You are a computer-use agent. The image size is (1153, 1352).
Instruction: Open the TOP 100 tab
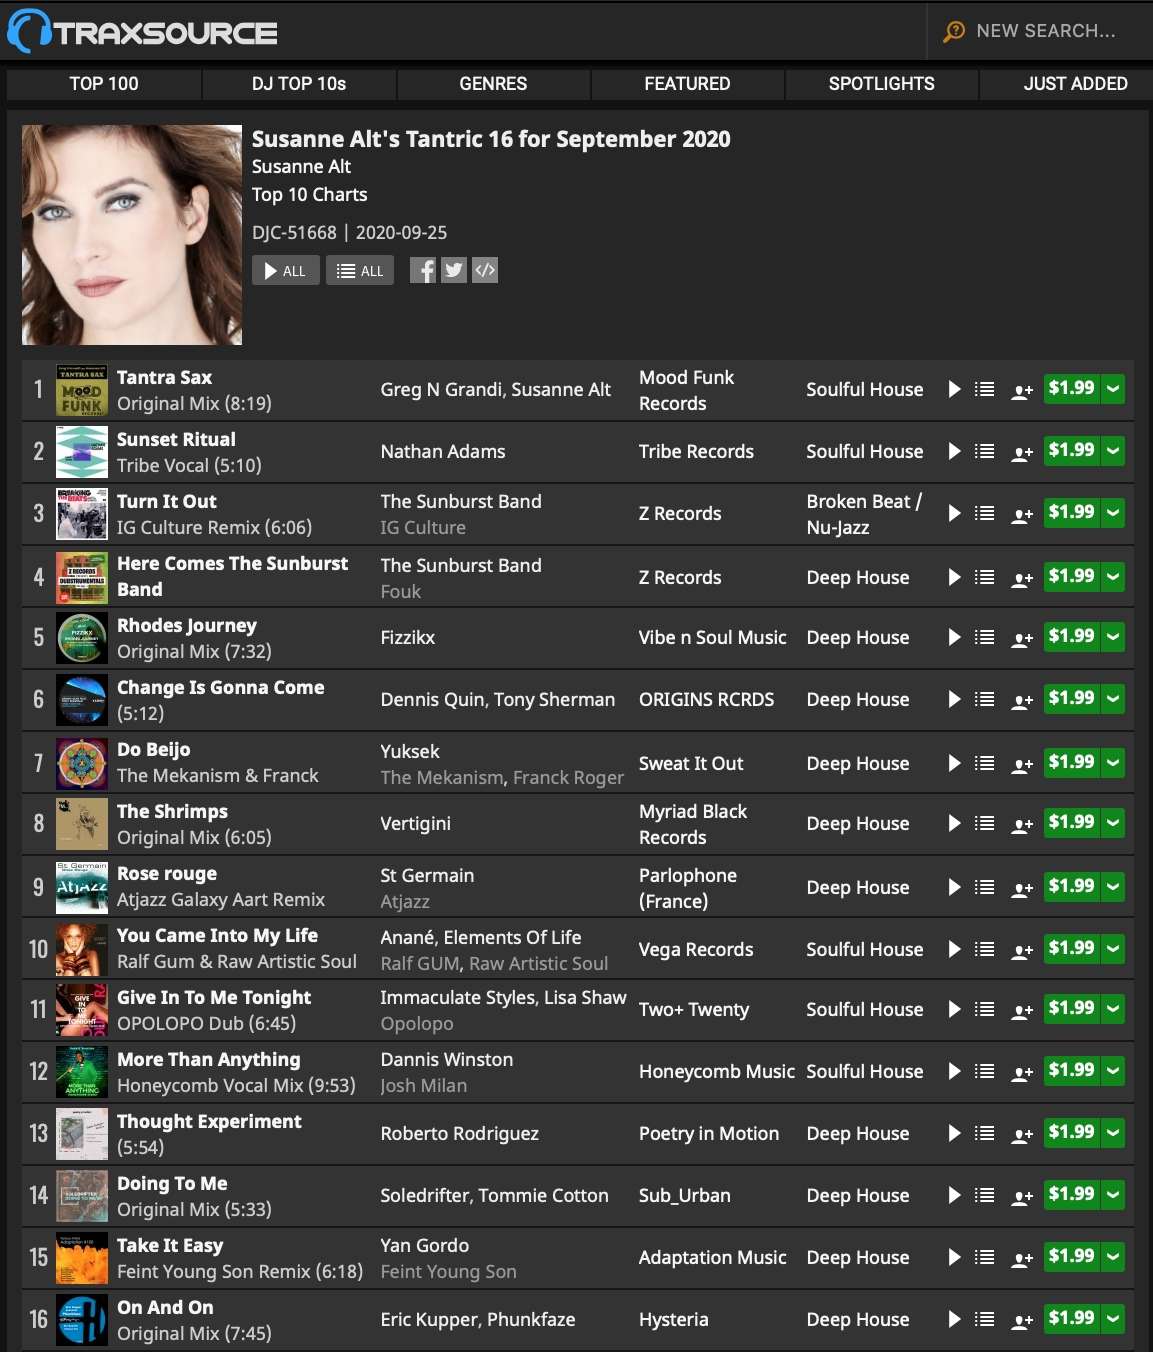click(104, 84)
